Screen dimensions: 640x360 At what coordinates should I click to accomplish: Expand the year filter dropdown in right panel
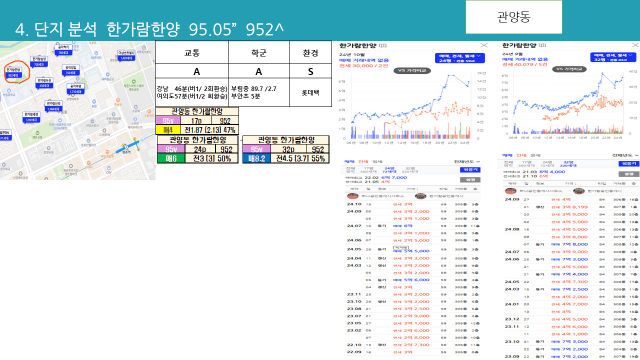pyautogui.click(x=625, y=156)
